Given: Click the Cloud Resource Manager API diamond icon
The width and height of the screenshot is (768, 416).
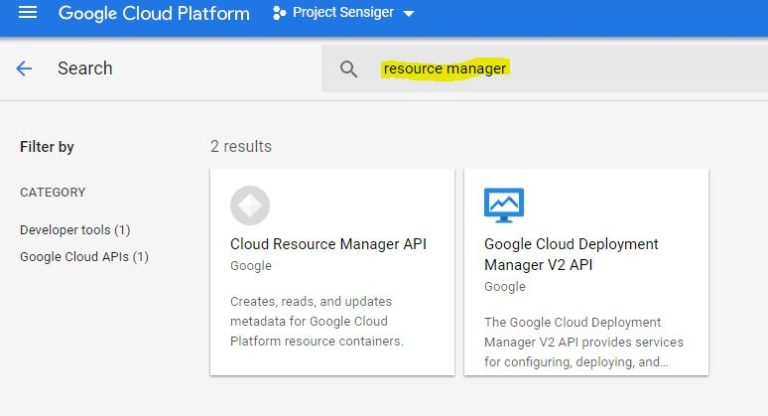Looking at the screenshot, I should 250,205.
